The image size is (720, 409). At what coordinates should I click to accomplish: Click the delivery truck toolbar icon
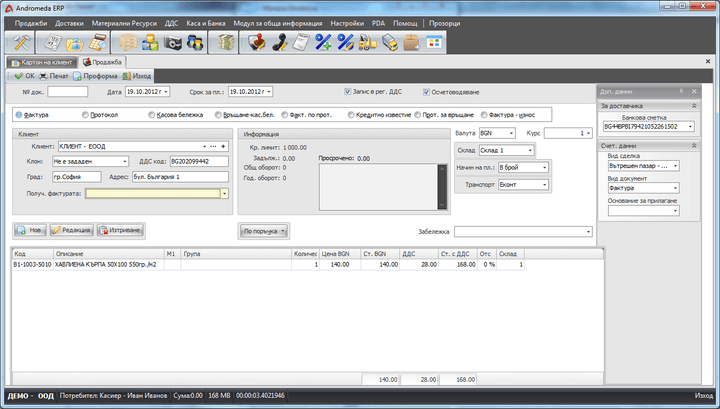click(389, 43)
